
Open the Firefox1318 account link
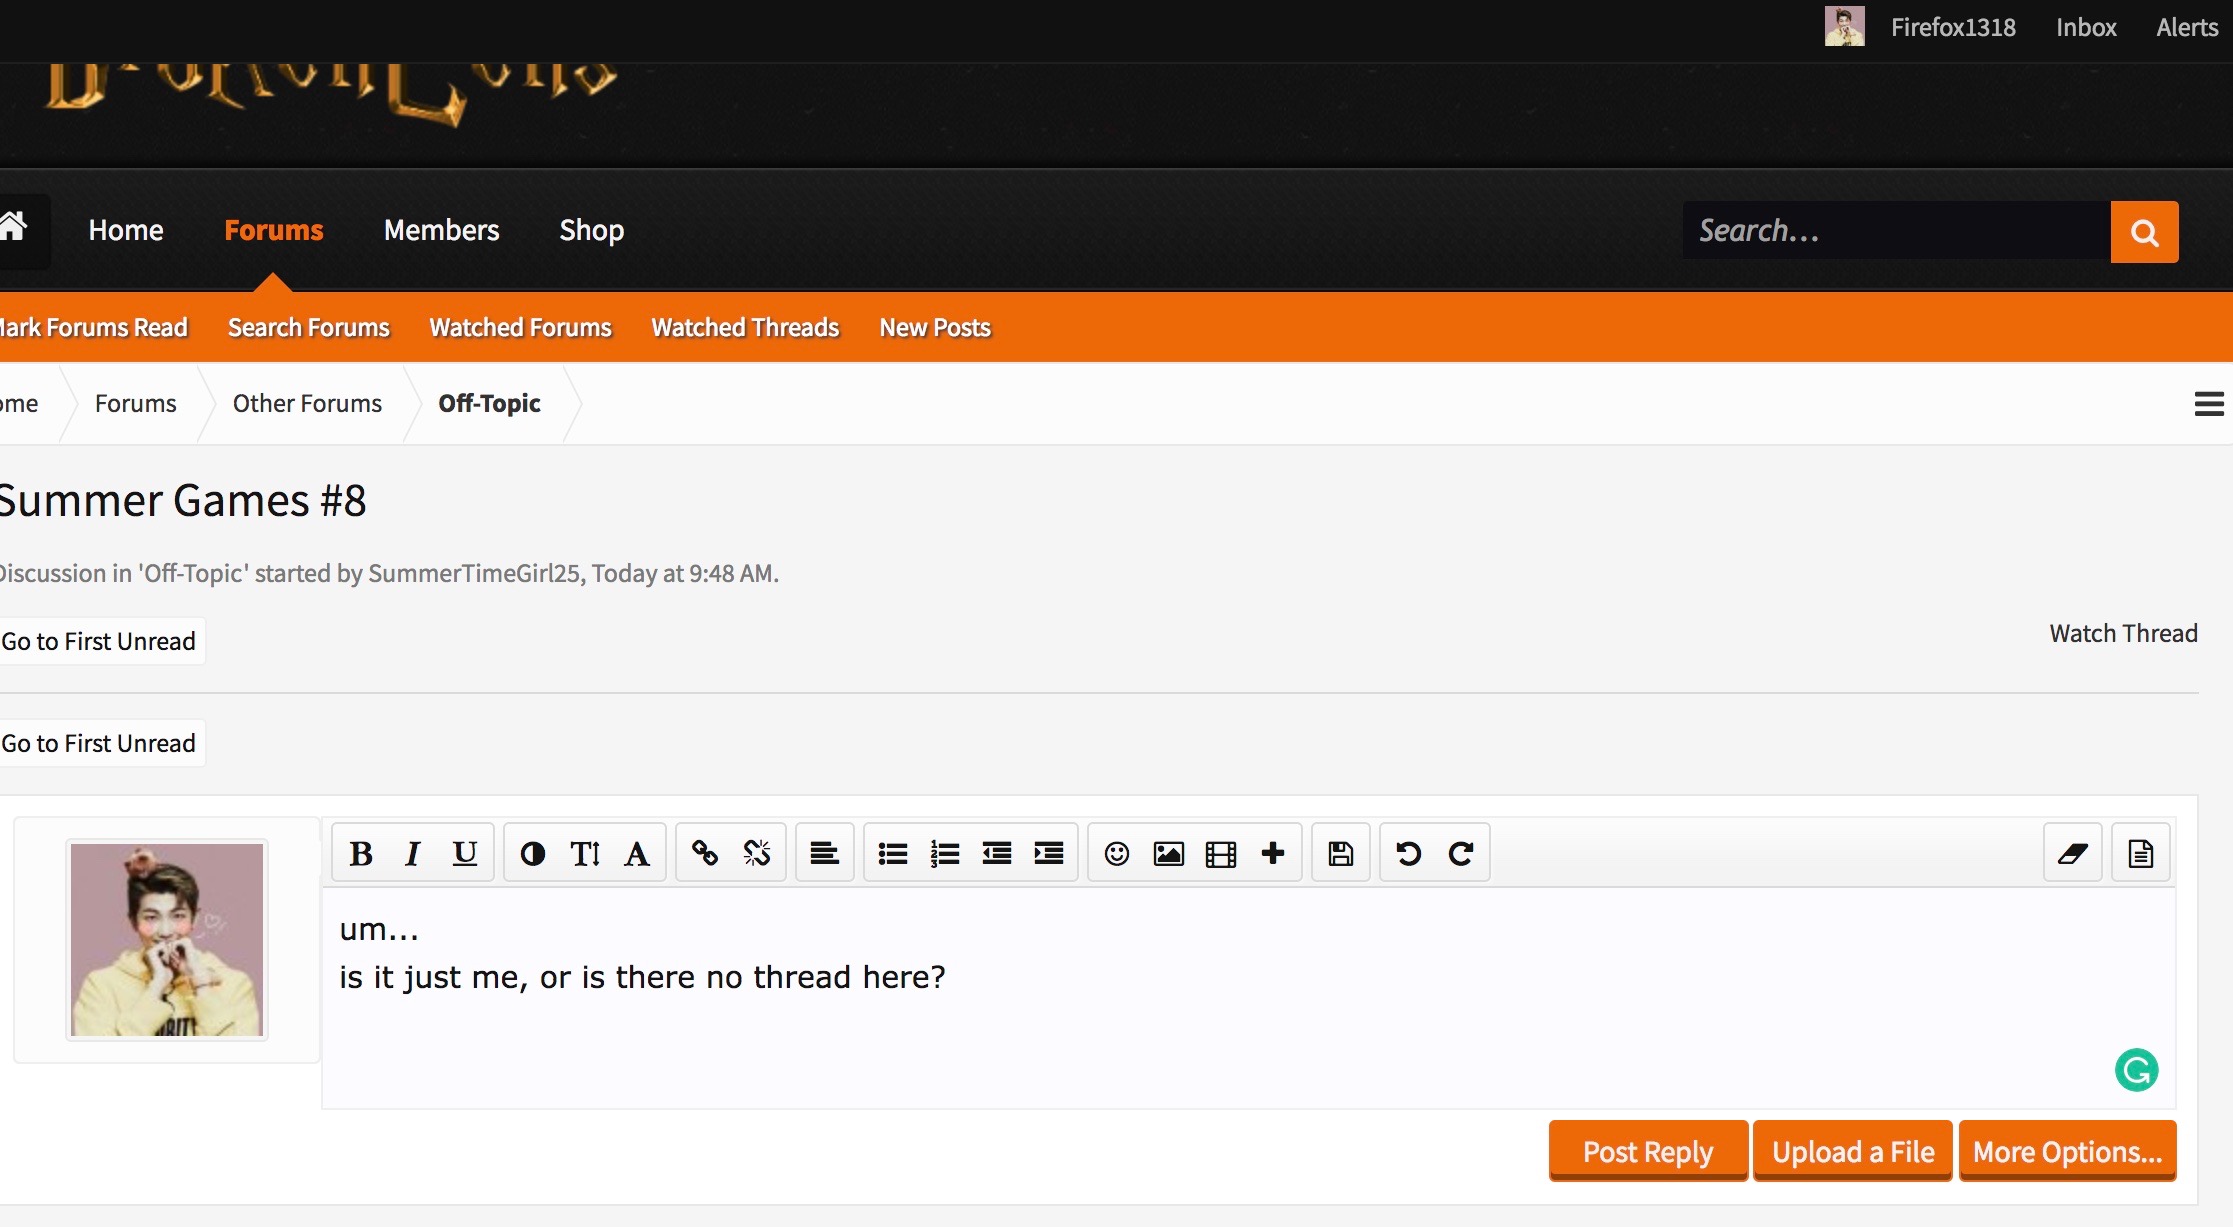[x=1953, y=27]
